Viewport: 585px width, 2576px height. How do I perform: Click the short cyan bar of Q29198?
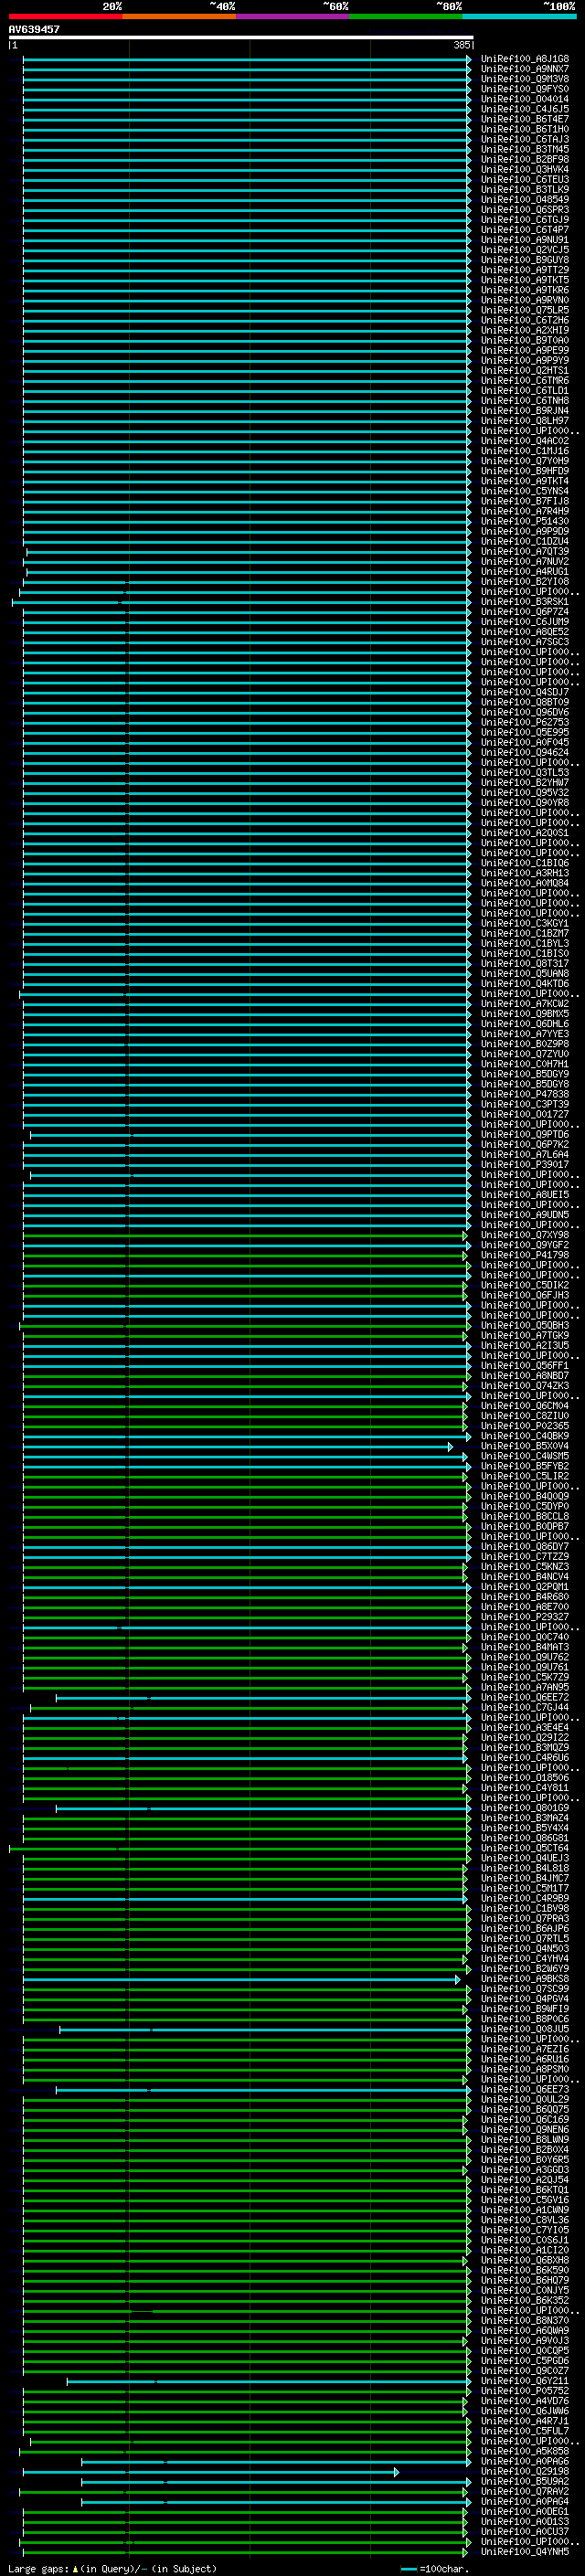[x=211, y=2471]
